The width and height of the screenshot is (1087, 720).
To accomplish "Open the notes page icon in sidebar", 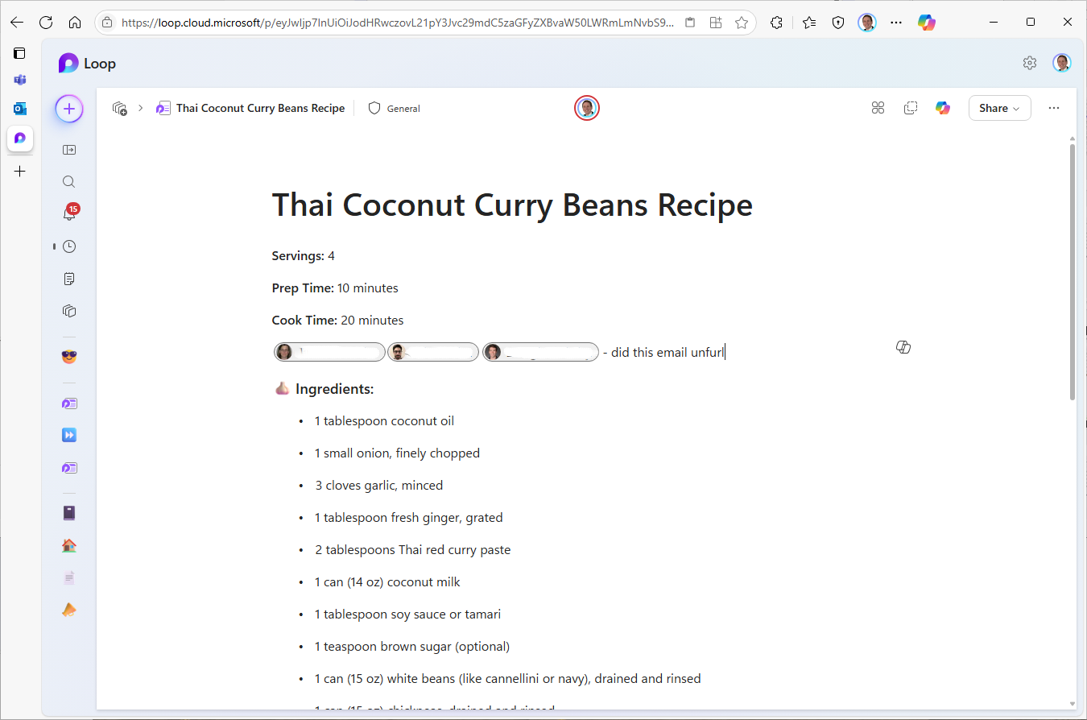I will 69,279.
